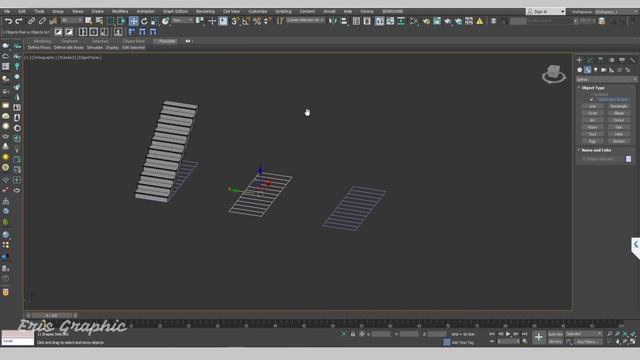Open the Rendering menu
The image size is (640, 360).
tap(205, 11)
